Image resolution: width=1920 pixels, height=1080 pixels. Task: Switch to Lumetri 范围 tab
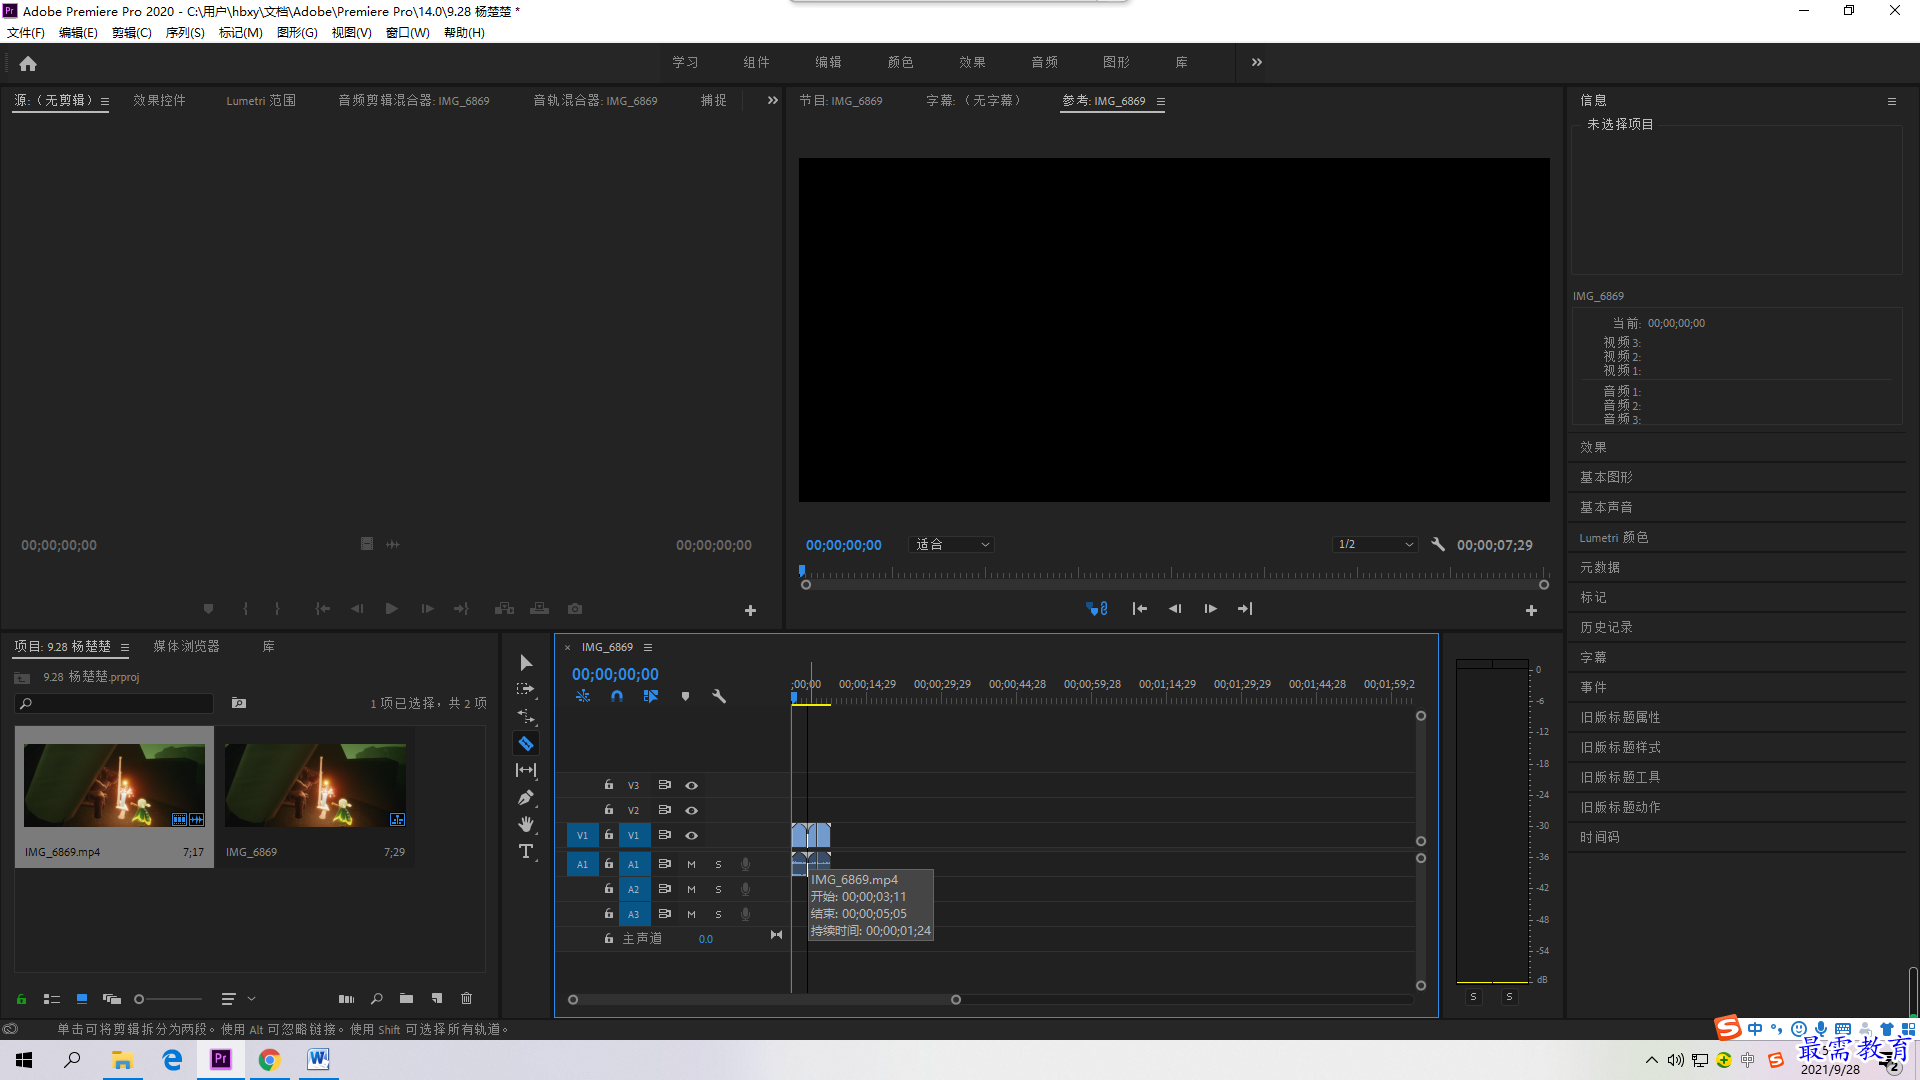coord(261,100)
